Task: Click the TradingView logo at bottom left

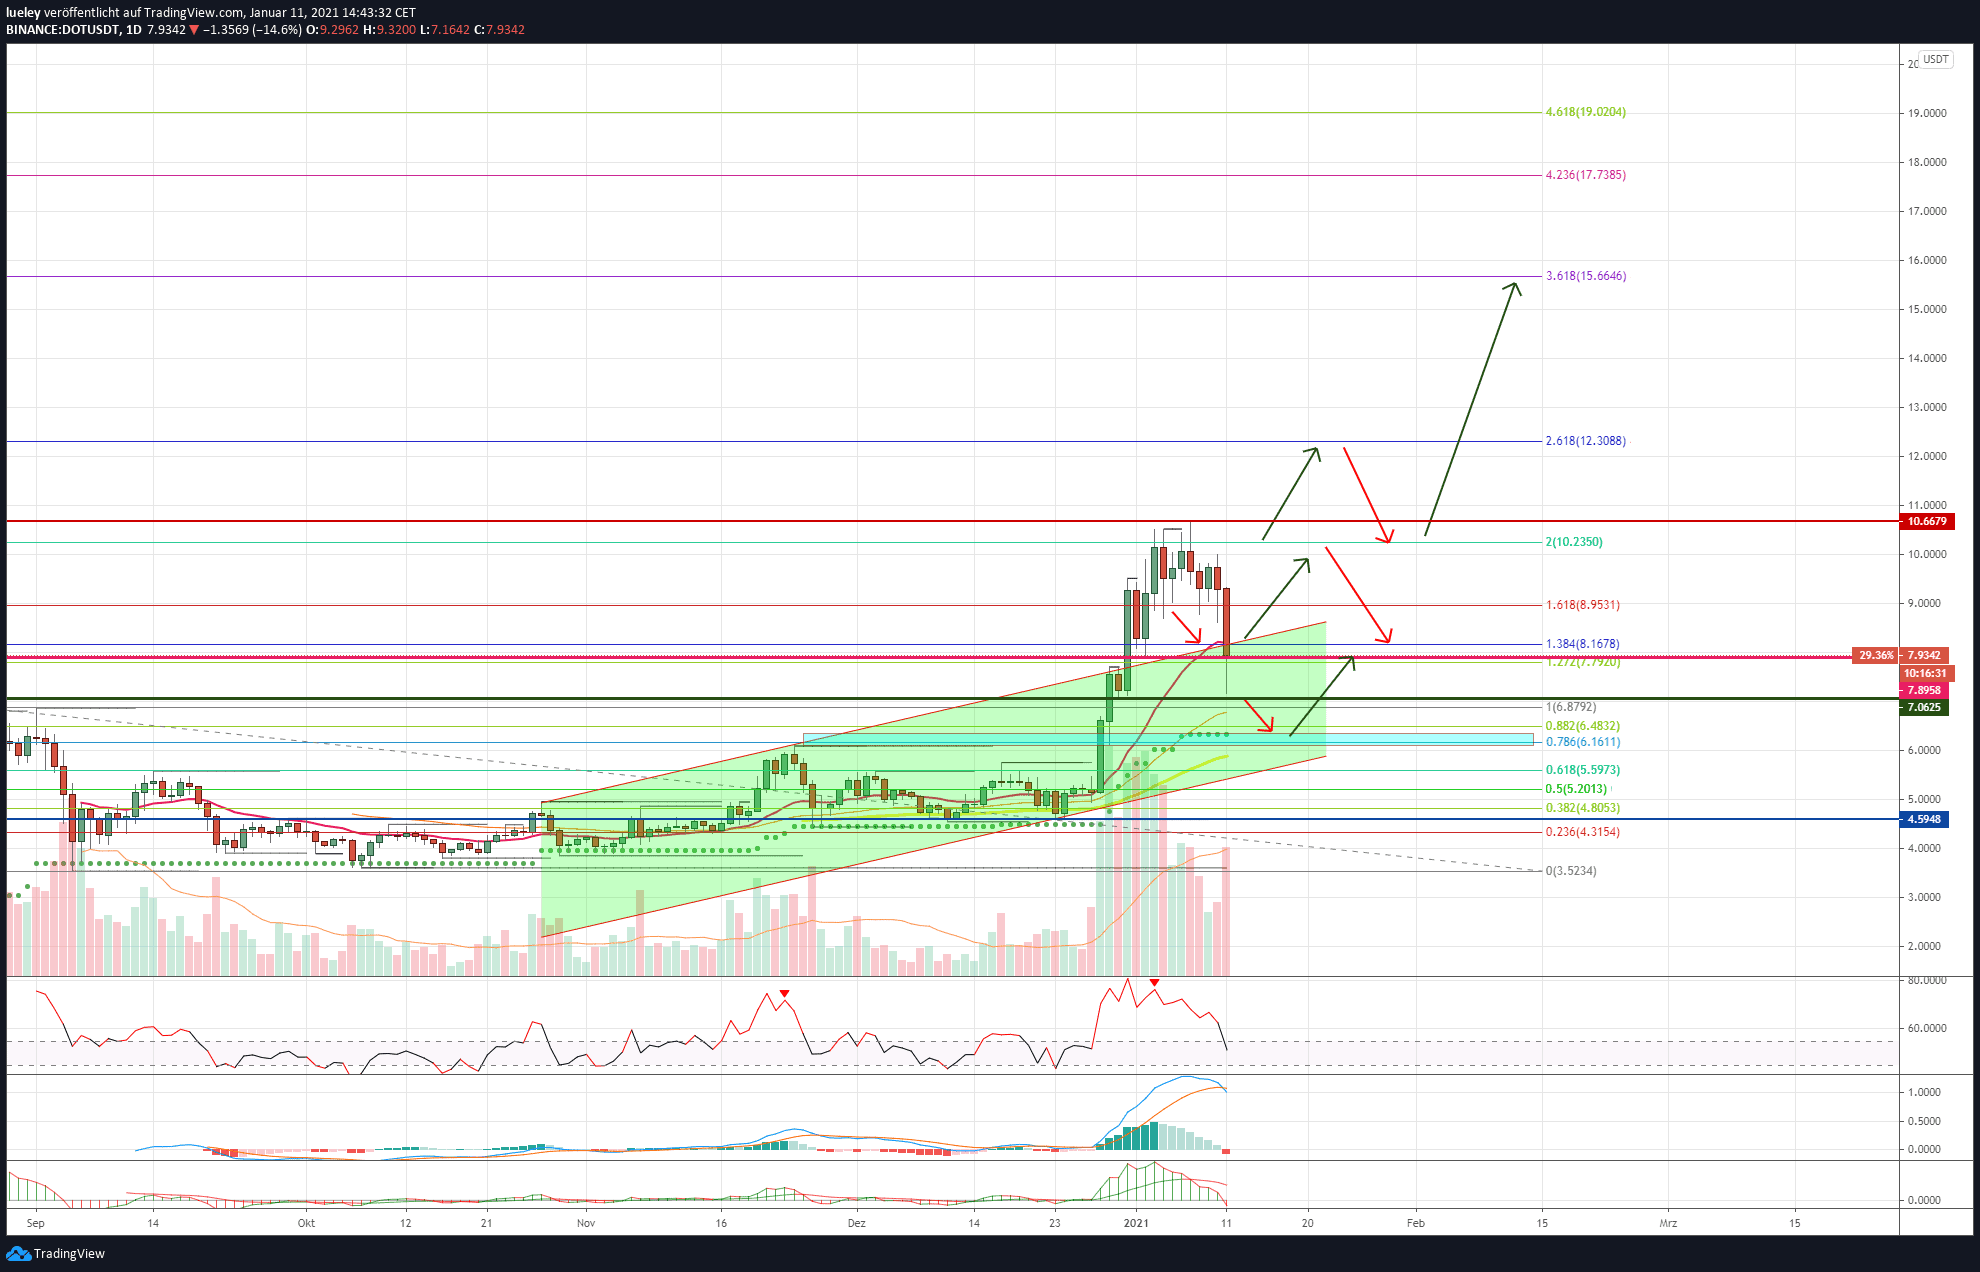Action: [x=56, y=1254]
